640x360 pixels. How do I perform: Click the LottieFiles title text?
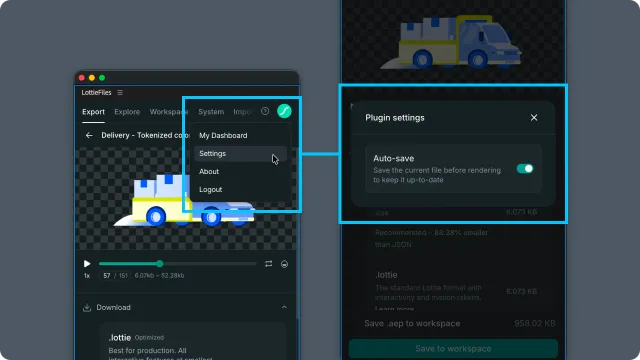(x=96, y=93)
